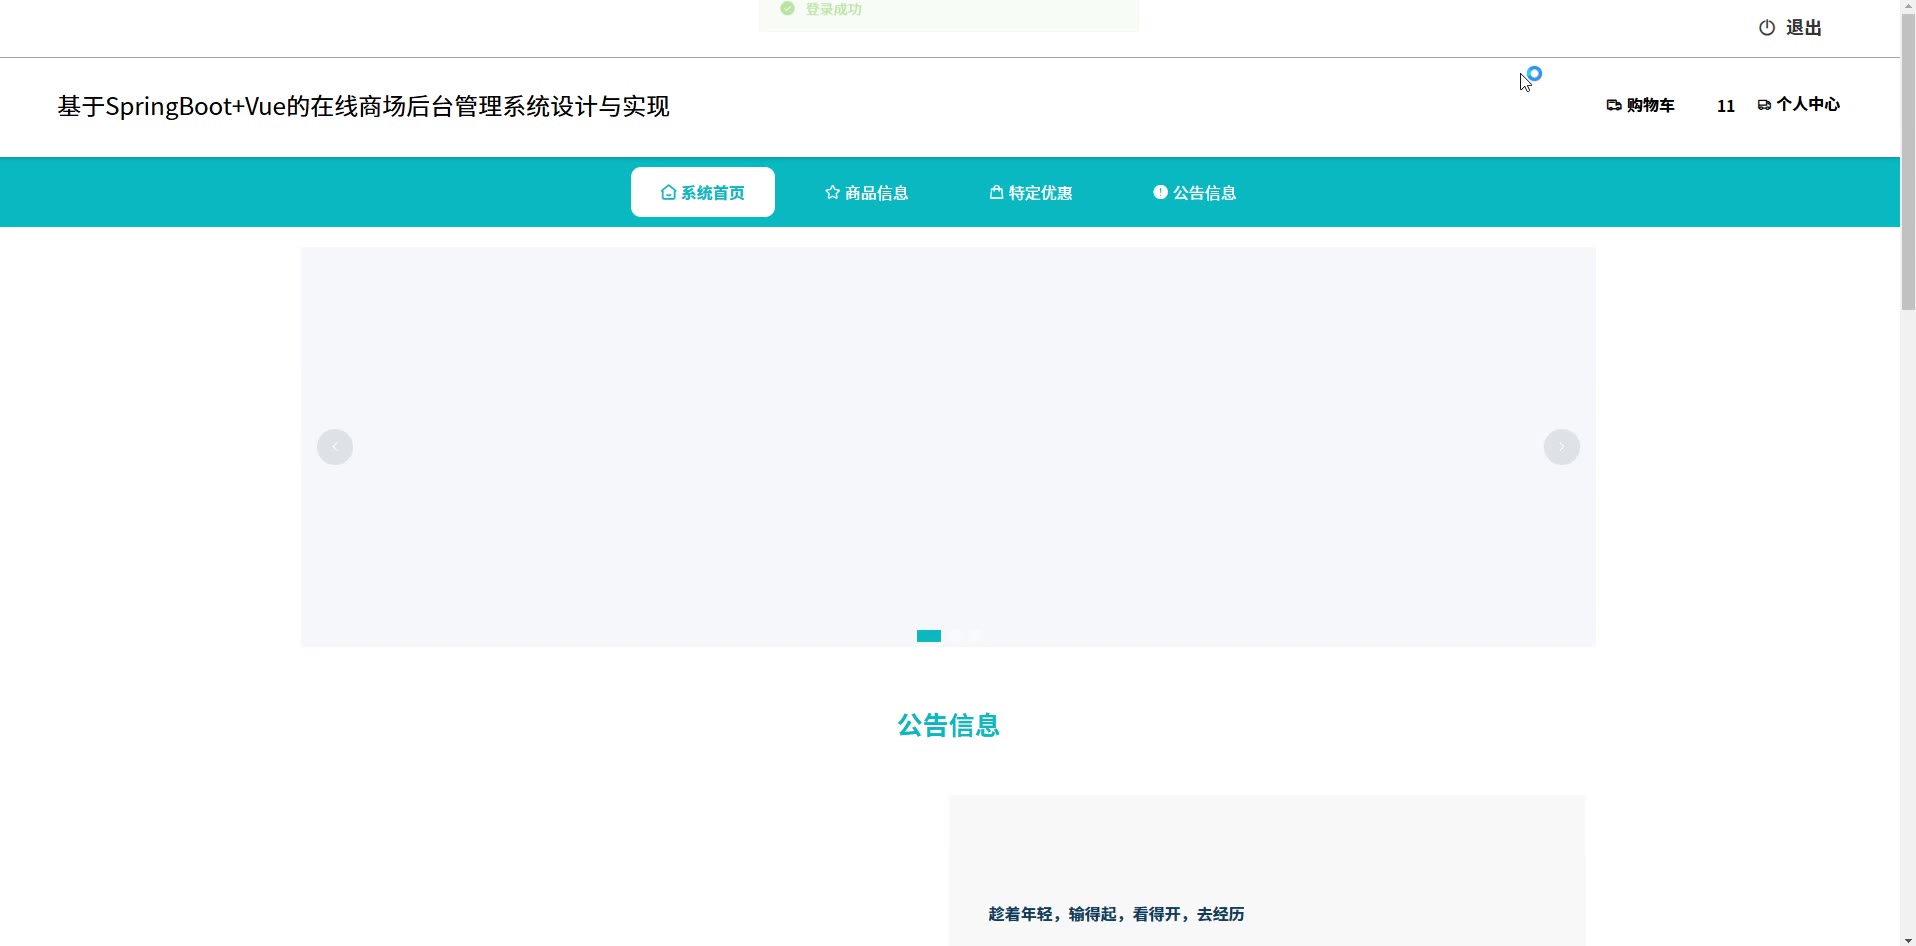1916x946 pixels.
Task: Show the next carousel slide
Action: [x=1562, y=447]
